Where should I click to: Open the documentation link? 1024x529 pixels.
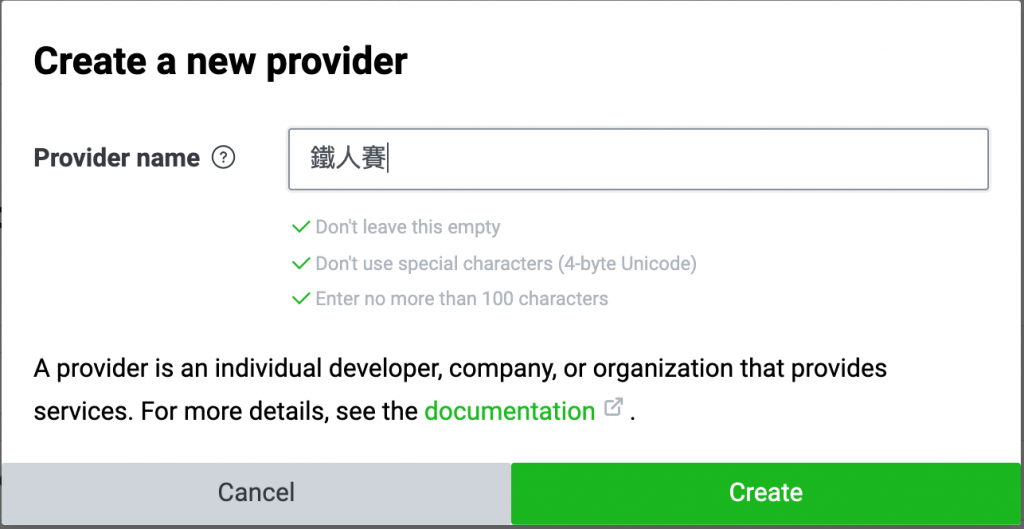[509, 411]
